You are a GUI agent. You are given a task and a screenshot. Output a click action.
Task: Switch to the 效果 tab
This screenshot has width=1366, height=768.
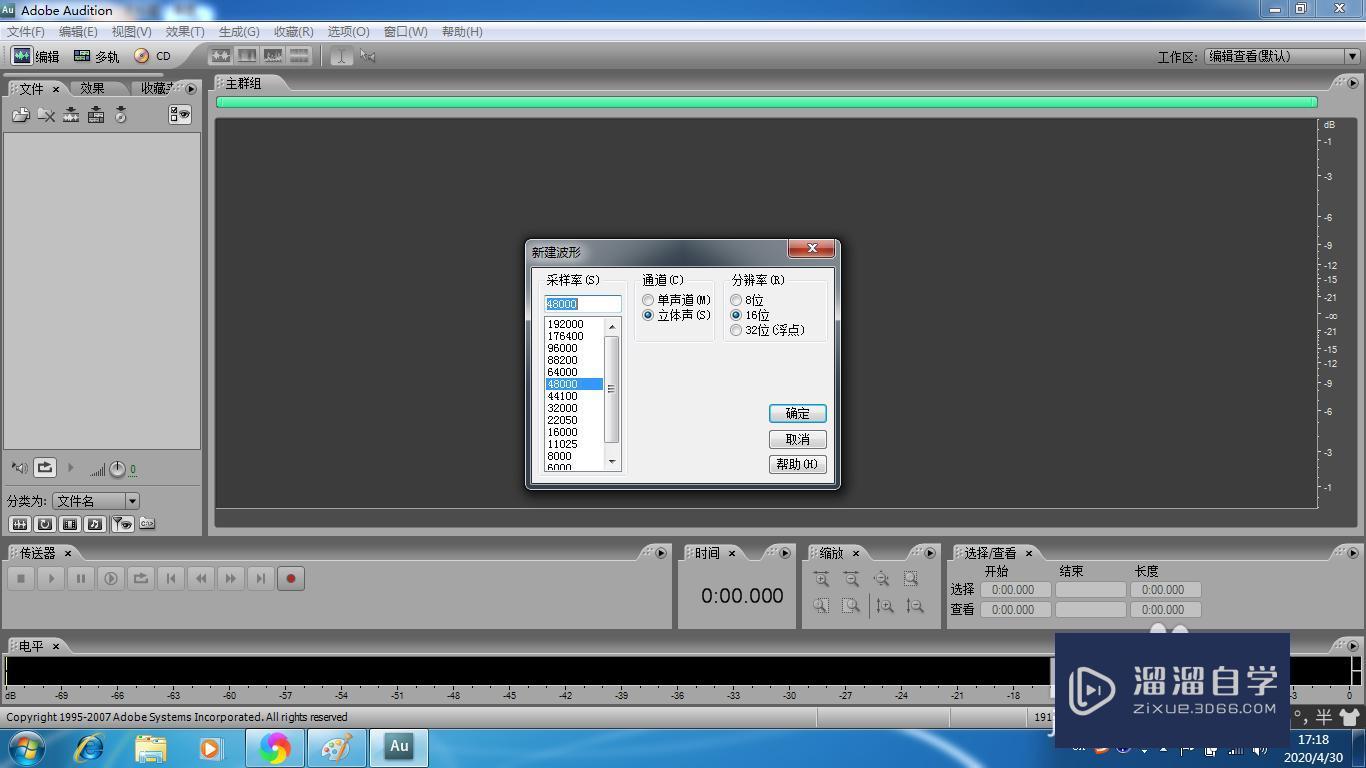(92, 88)
